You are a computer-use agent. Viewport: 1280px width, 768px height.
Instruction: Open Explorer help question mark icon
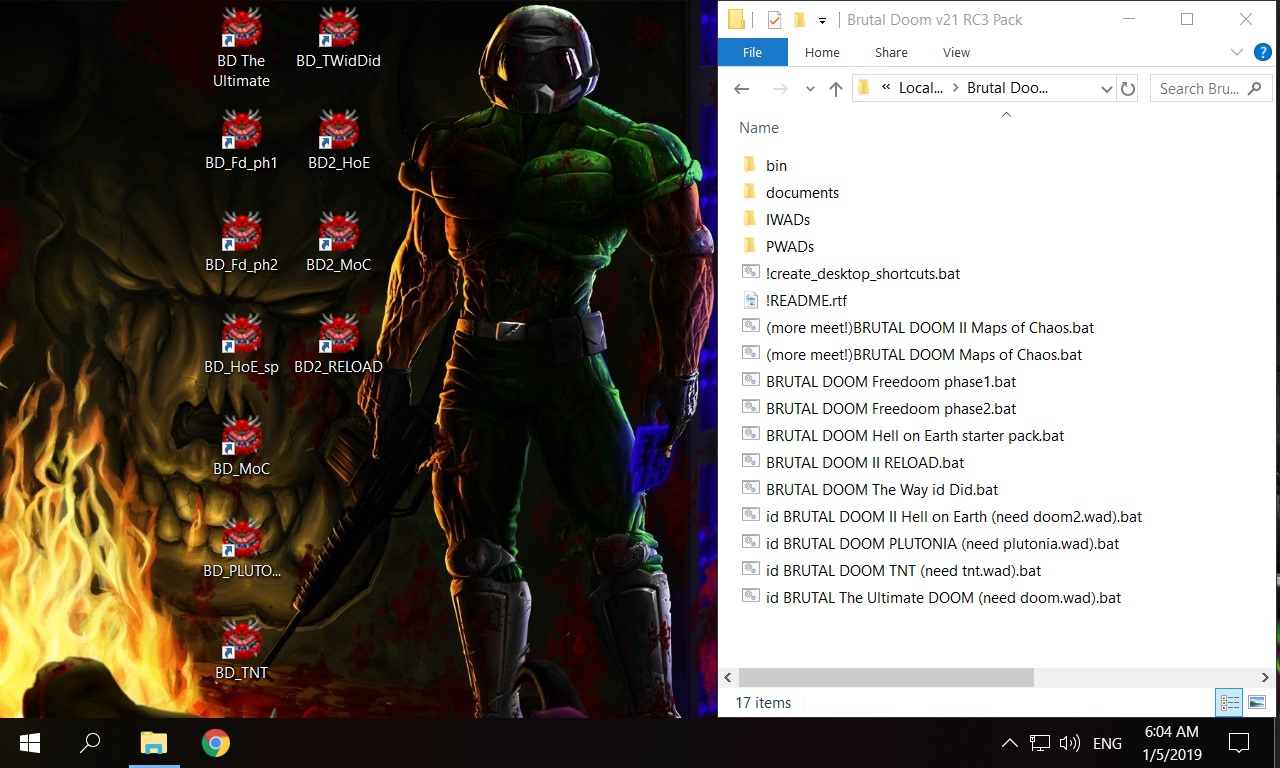pos(1263,52)
